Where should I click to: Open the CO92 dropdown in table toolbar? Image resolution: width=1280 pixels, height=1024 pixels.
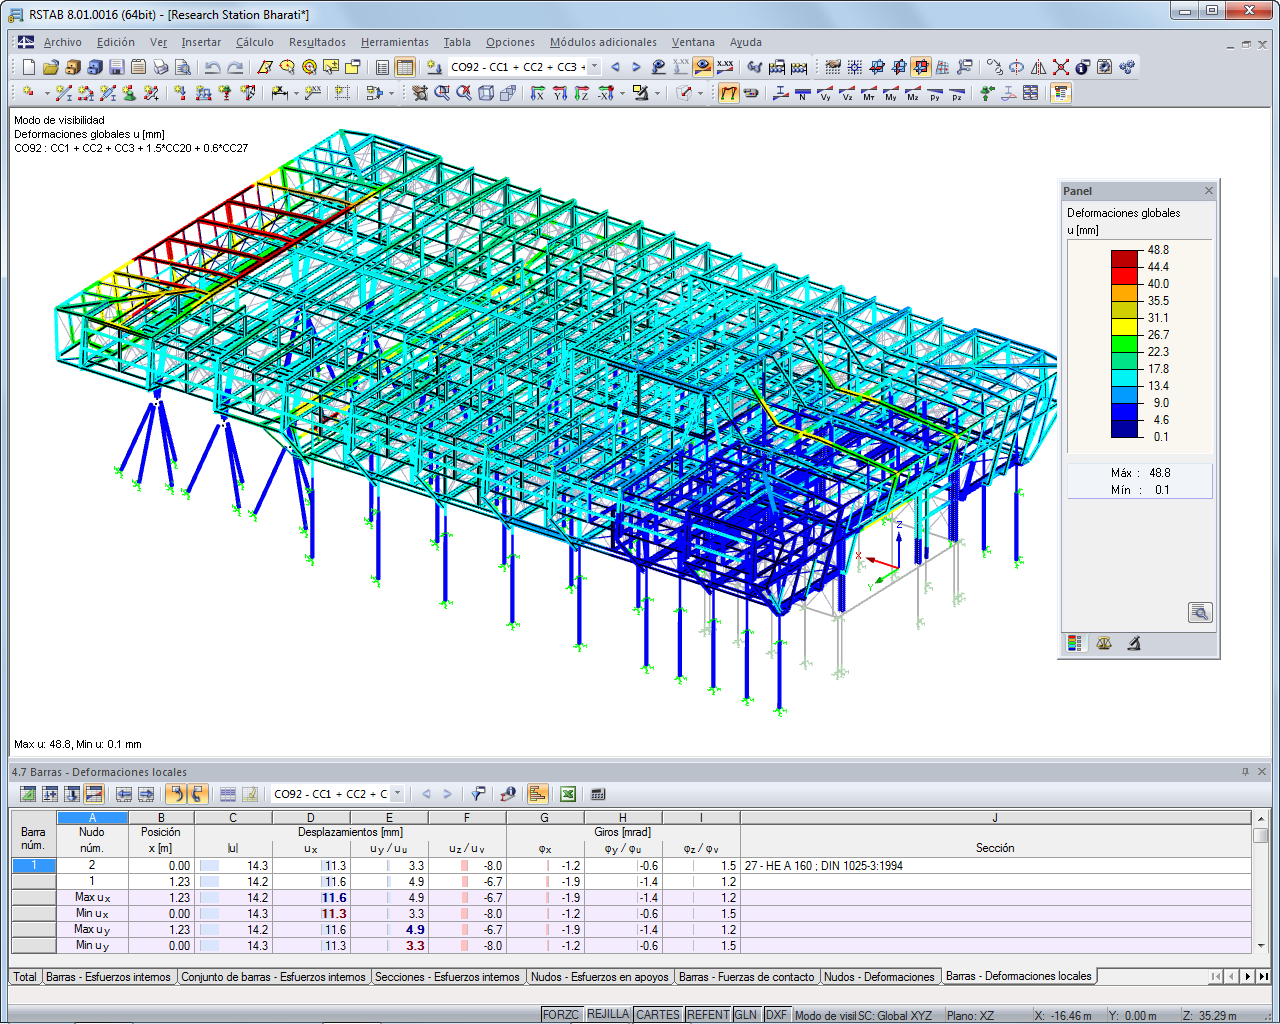pyautogui.click(x=397, y=794)
